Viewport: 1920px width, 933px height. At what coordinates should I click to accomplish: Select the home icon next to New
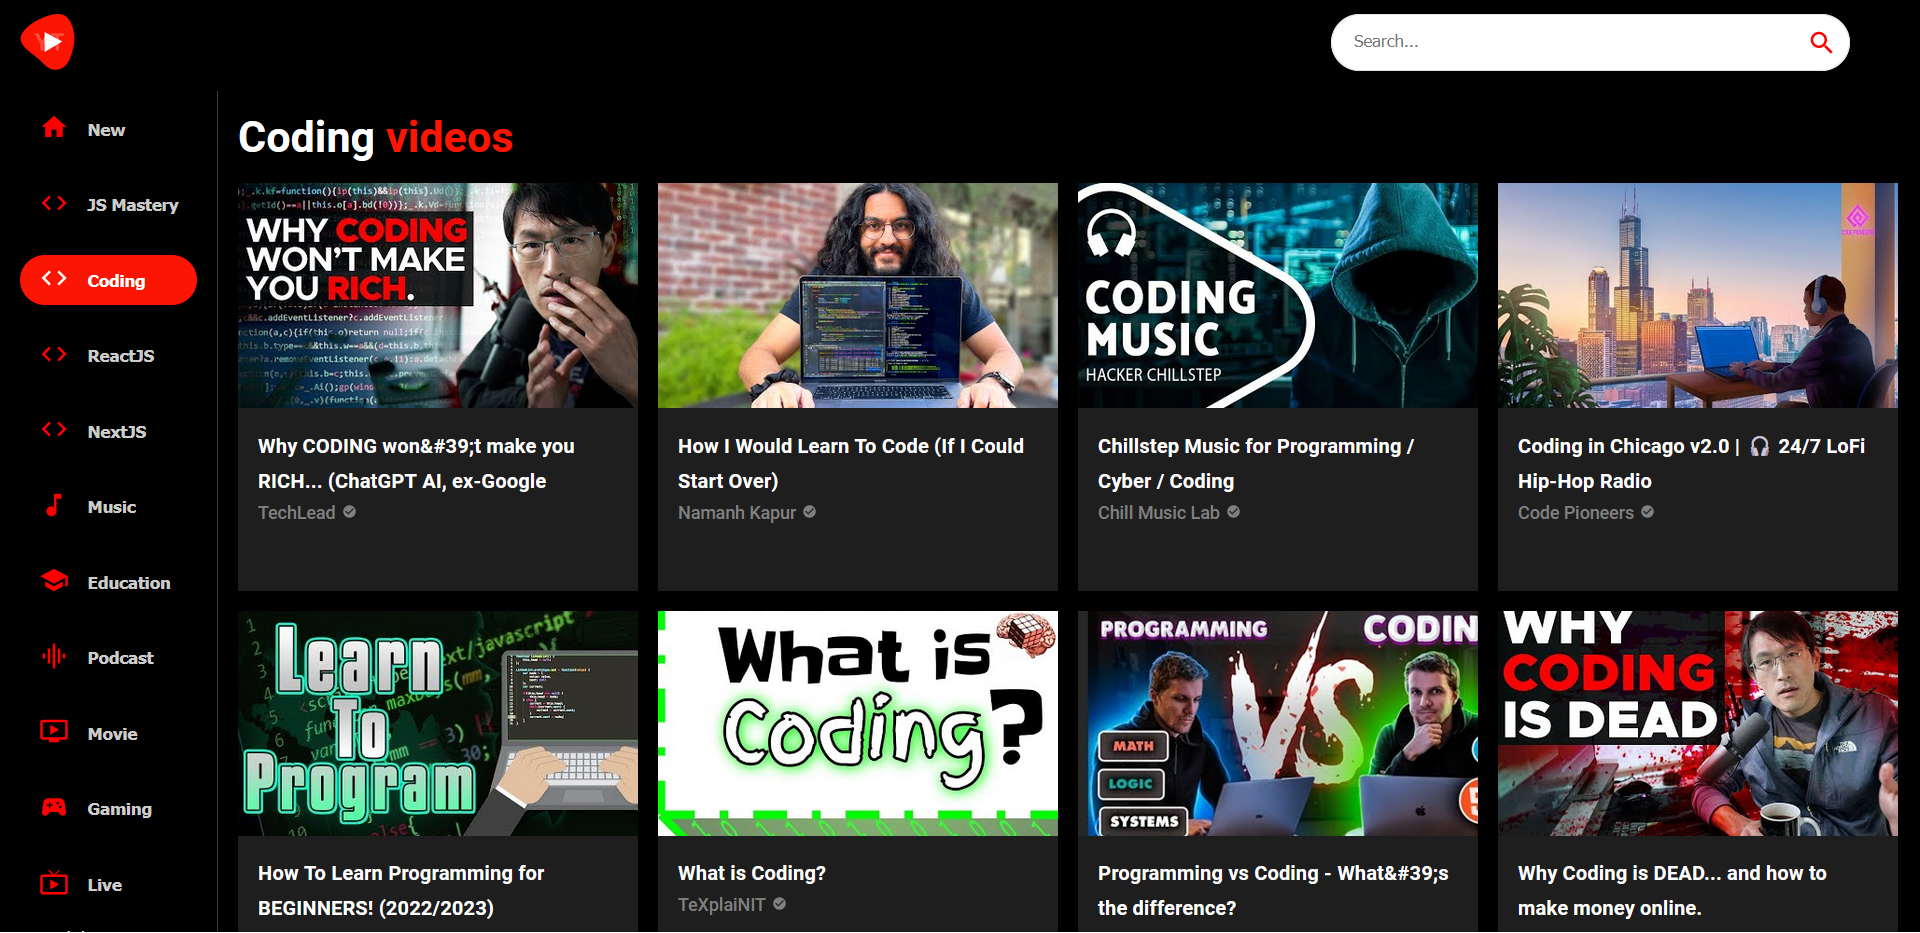(54, 128)
